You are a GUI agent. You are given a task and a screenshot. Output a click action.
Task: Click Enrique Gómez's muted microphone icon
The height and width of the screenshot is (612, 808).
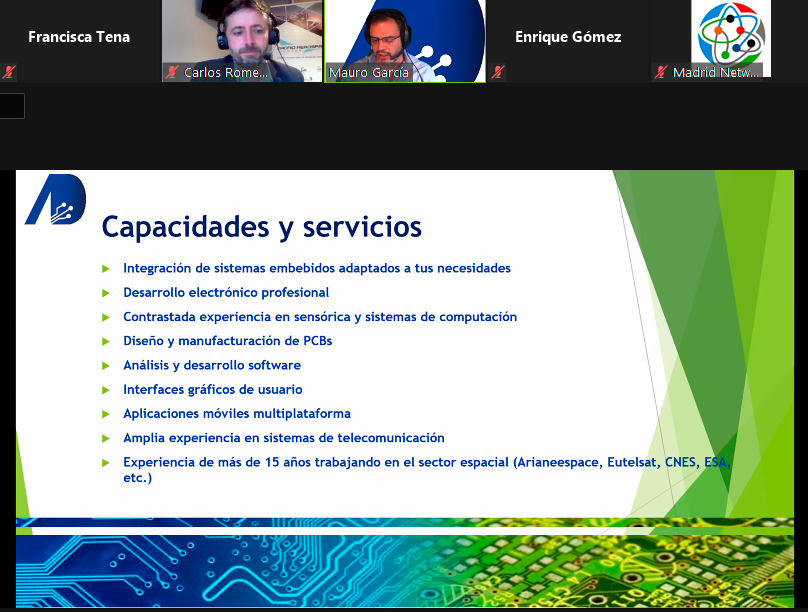497,72
